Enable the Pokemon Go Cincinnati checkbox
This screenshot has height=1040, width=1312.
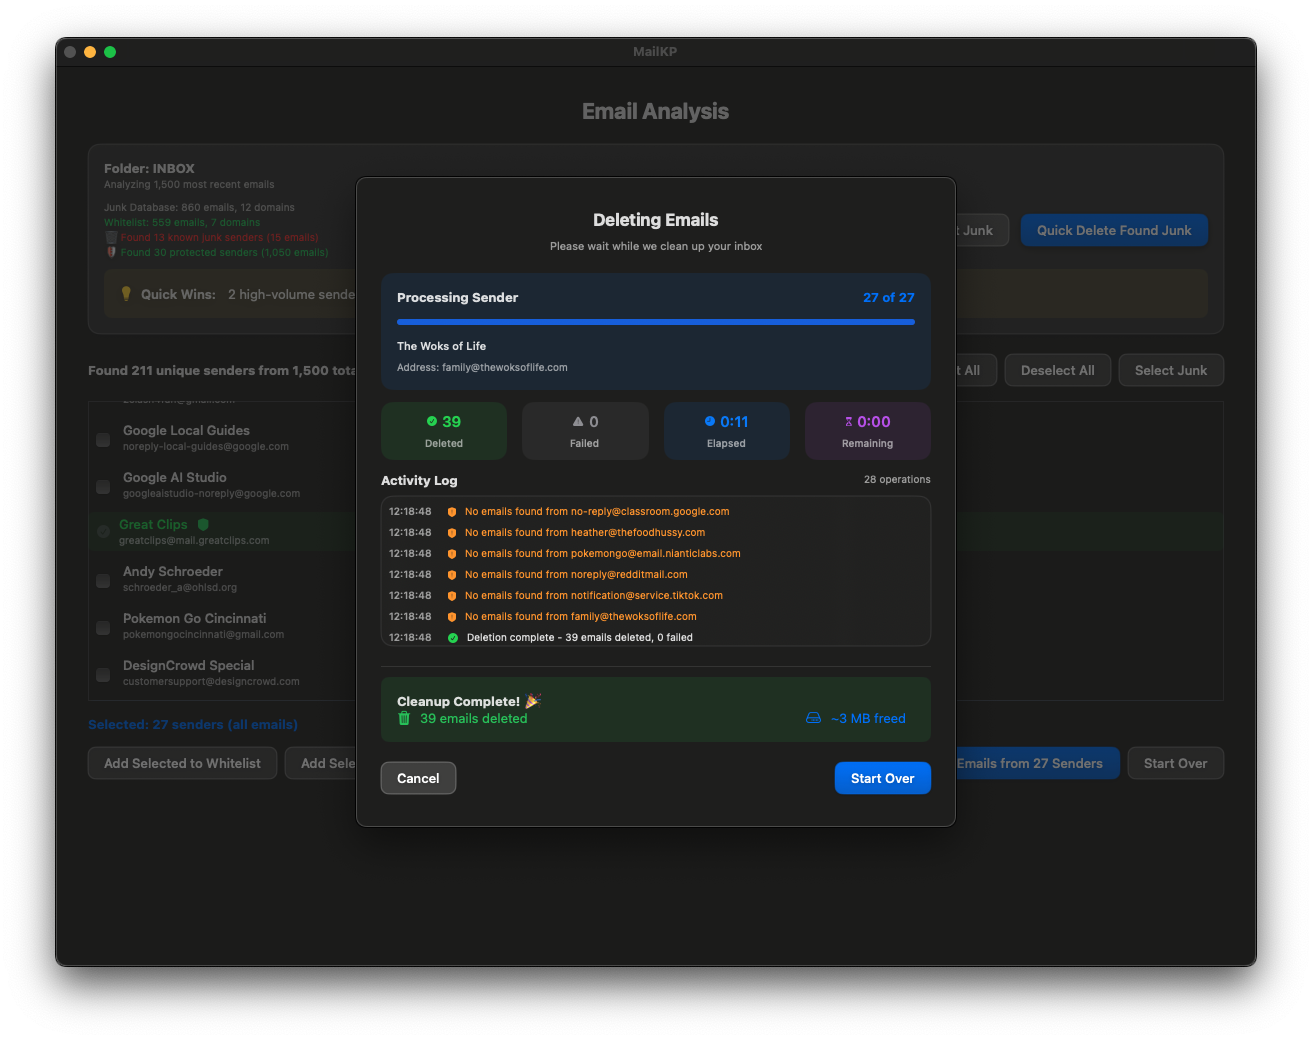pos(103,628)
